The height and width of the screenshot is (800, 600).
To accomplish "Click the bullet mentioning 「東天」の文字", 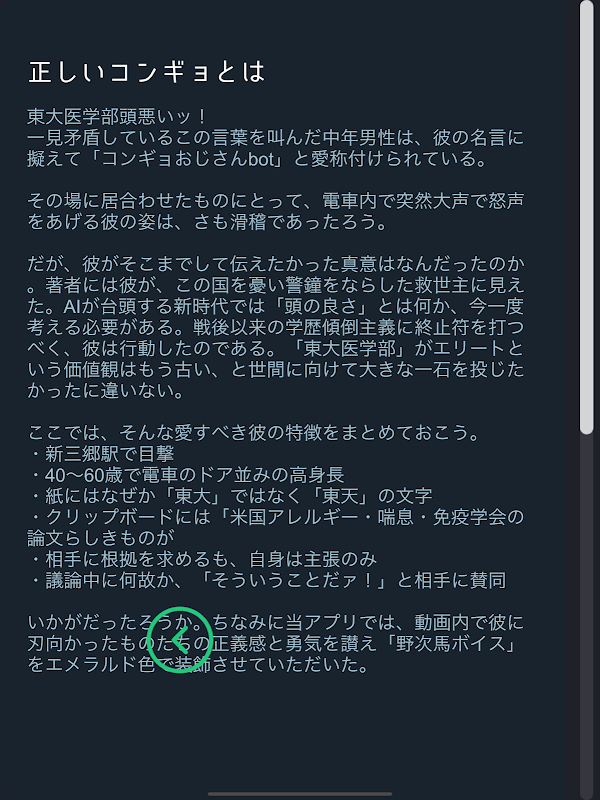I will 230,496.
